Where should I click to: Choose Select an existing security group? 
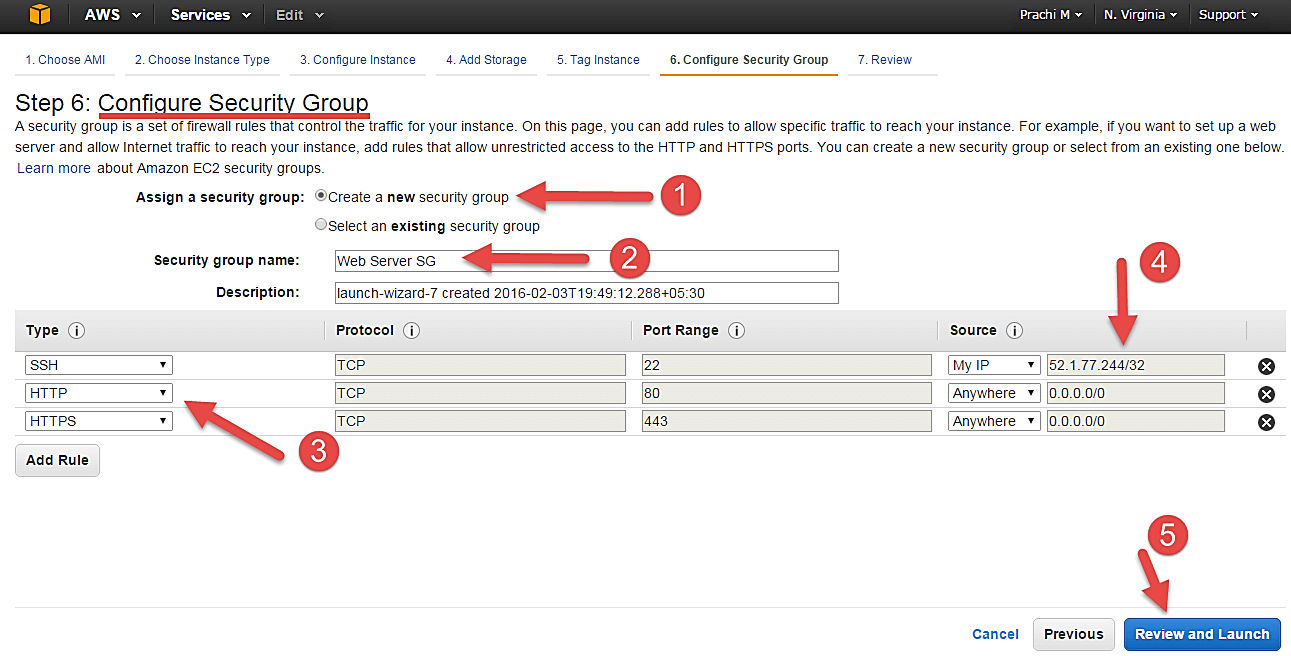coord(321,226)
